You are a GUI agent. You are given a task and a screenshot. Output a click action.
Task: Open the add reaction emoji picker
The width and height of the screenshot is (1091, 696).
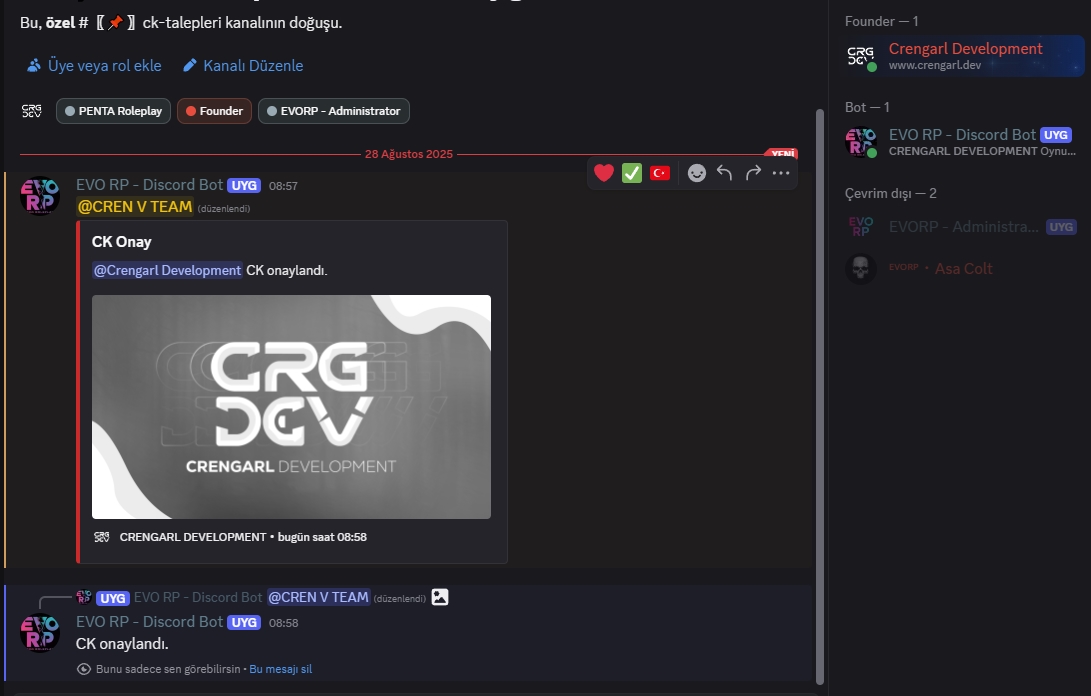[x=696, y=173]
